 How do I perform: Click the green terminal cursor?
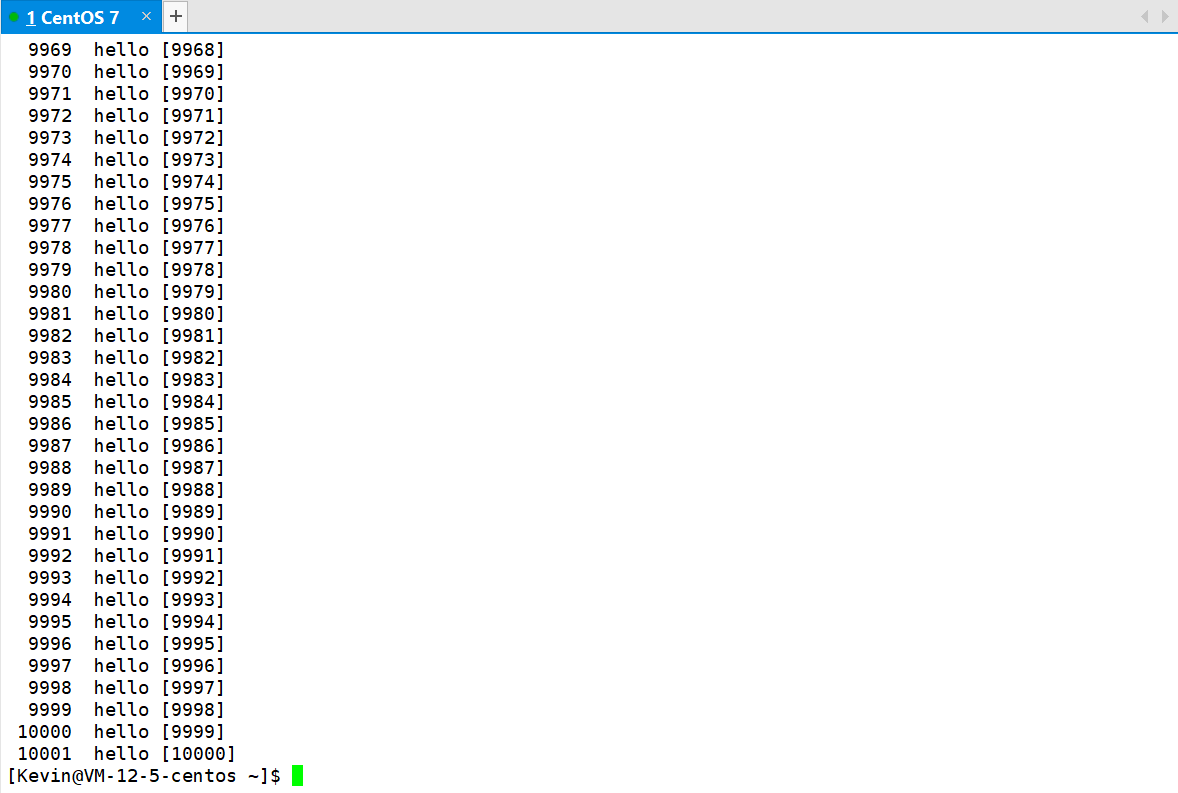[298, 776]
